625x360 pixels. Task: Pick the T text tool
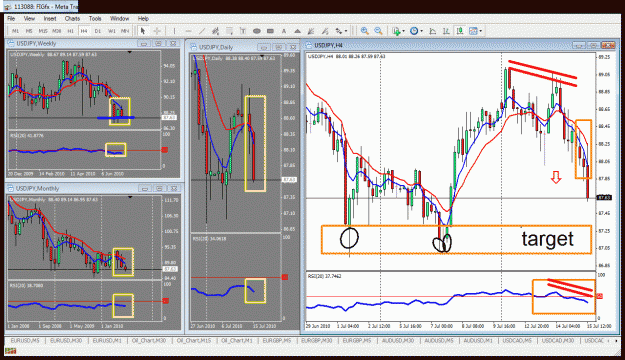pos(243,31)
